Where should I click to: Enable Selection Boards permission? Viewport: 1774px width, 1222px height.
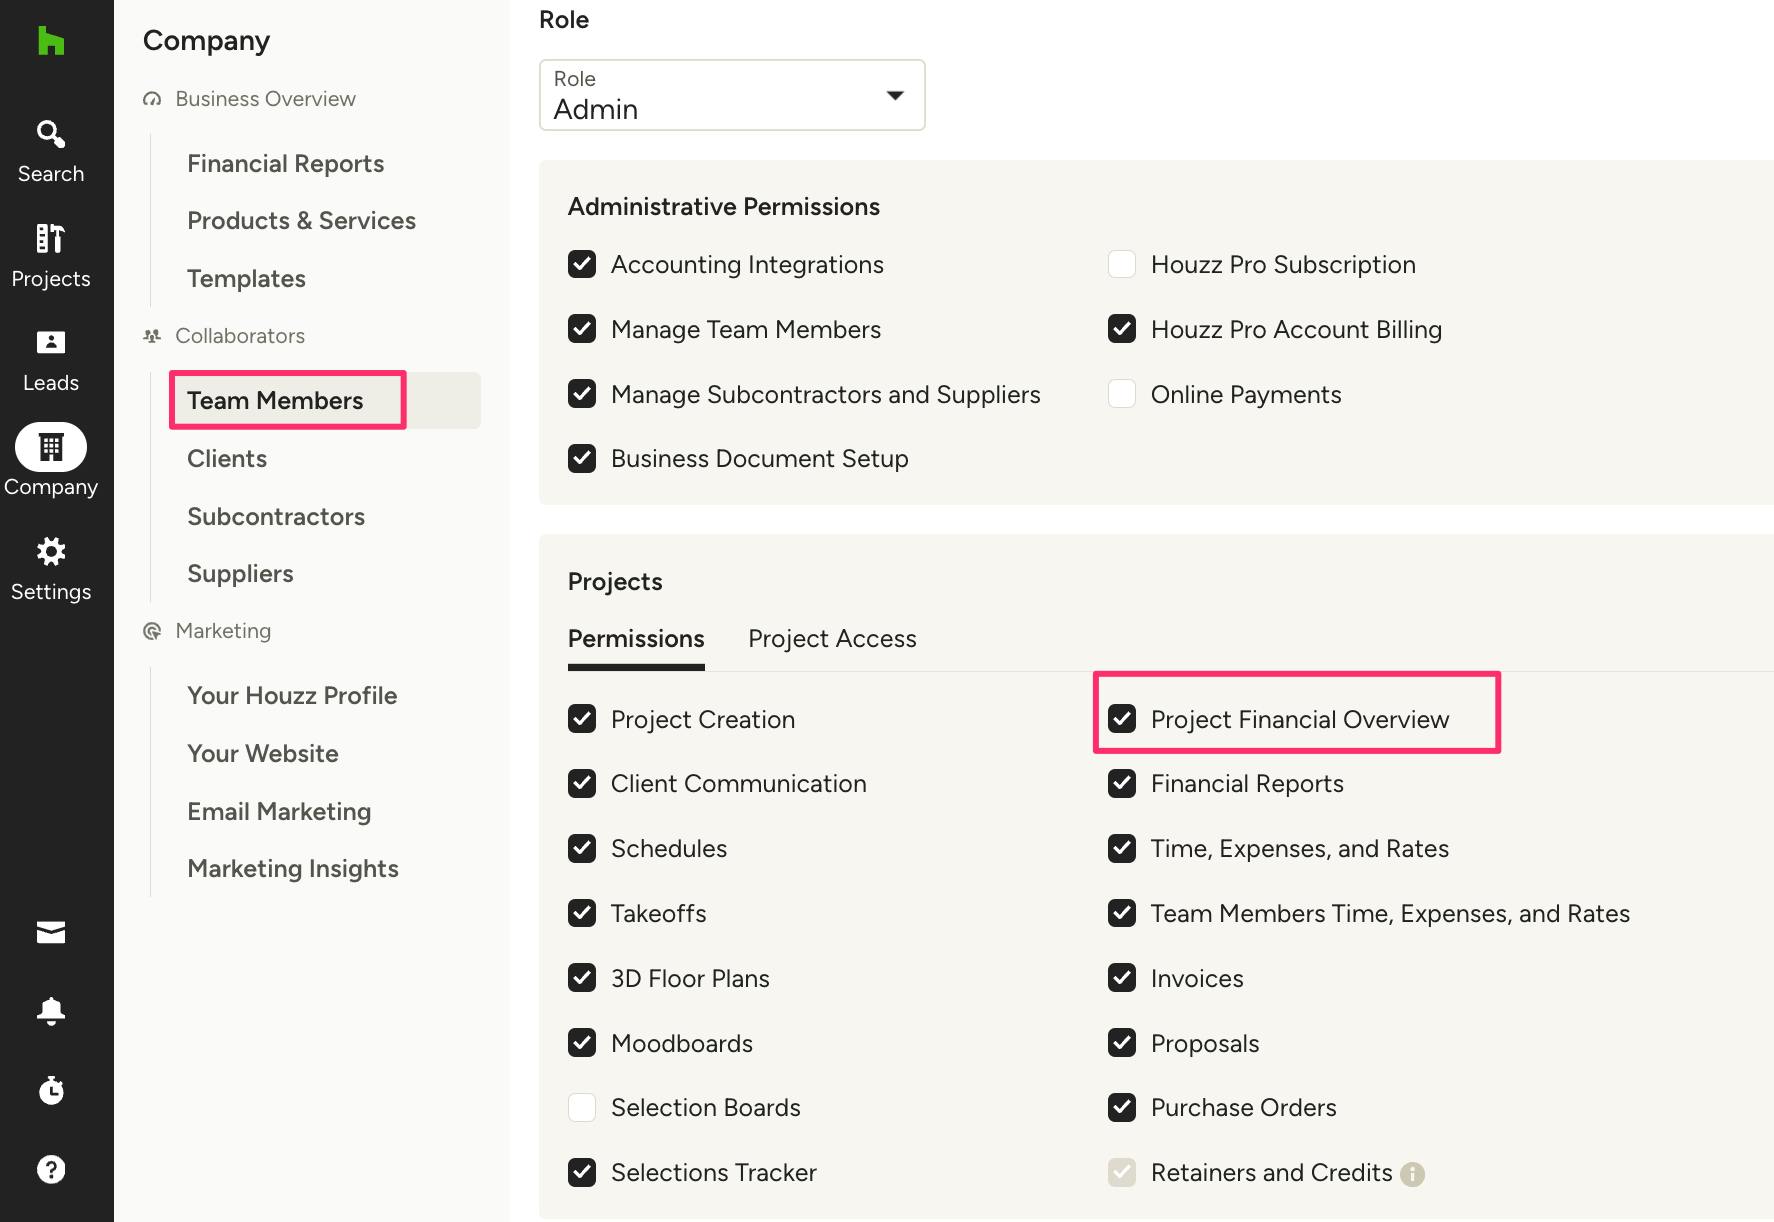click(x=582, y=1107)
